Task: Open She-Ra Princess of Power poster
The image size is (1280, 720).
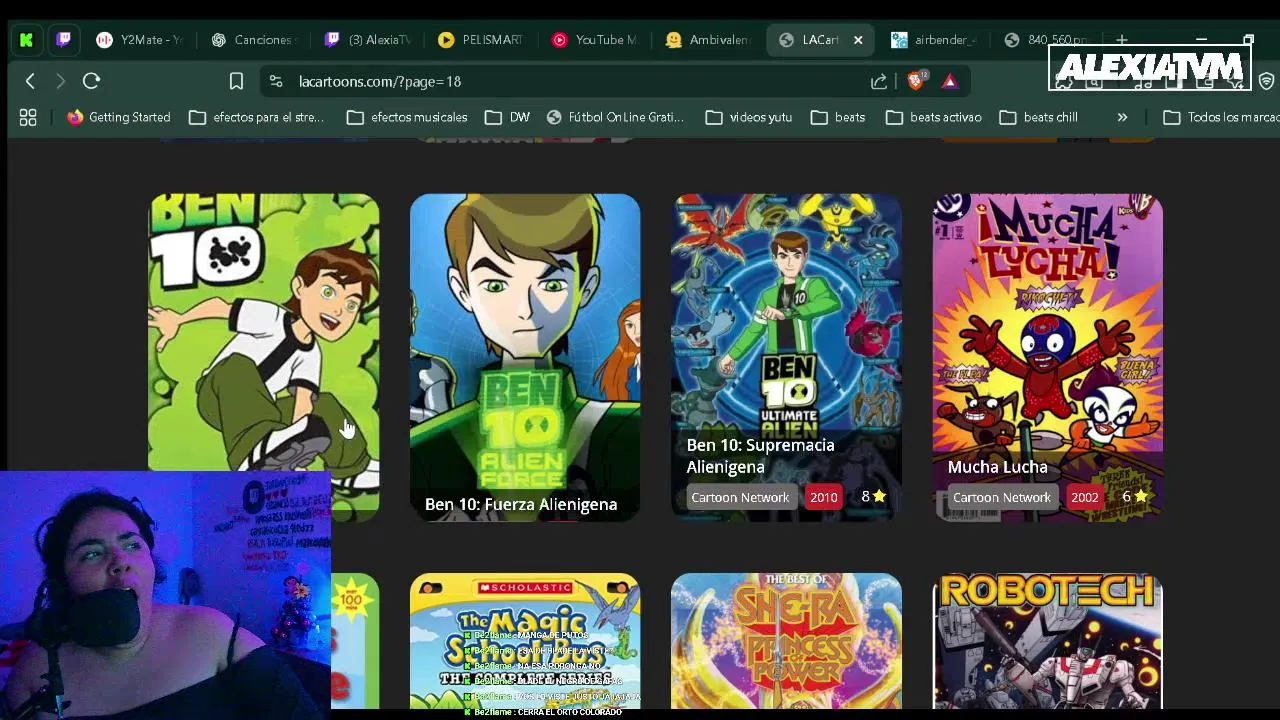Action: [786, 641]
